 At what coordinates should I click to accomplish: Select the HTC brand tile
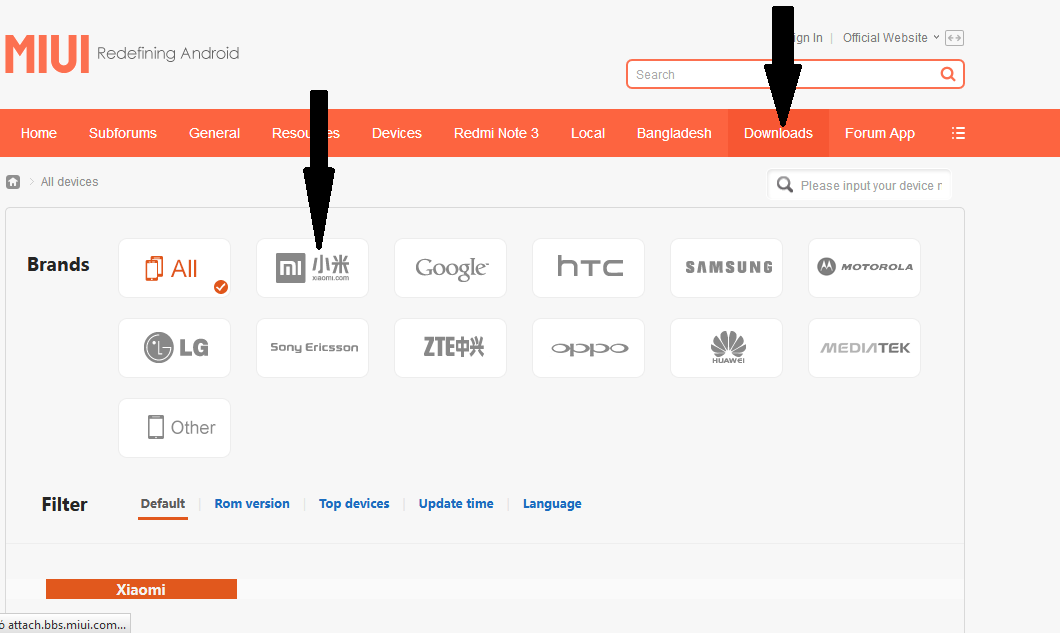[x=588, y=268]
